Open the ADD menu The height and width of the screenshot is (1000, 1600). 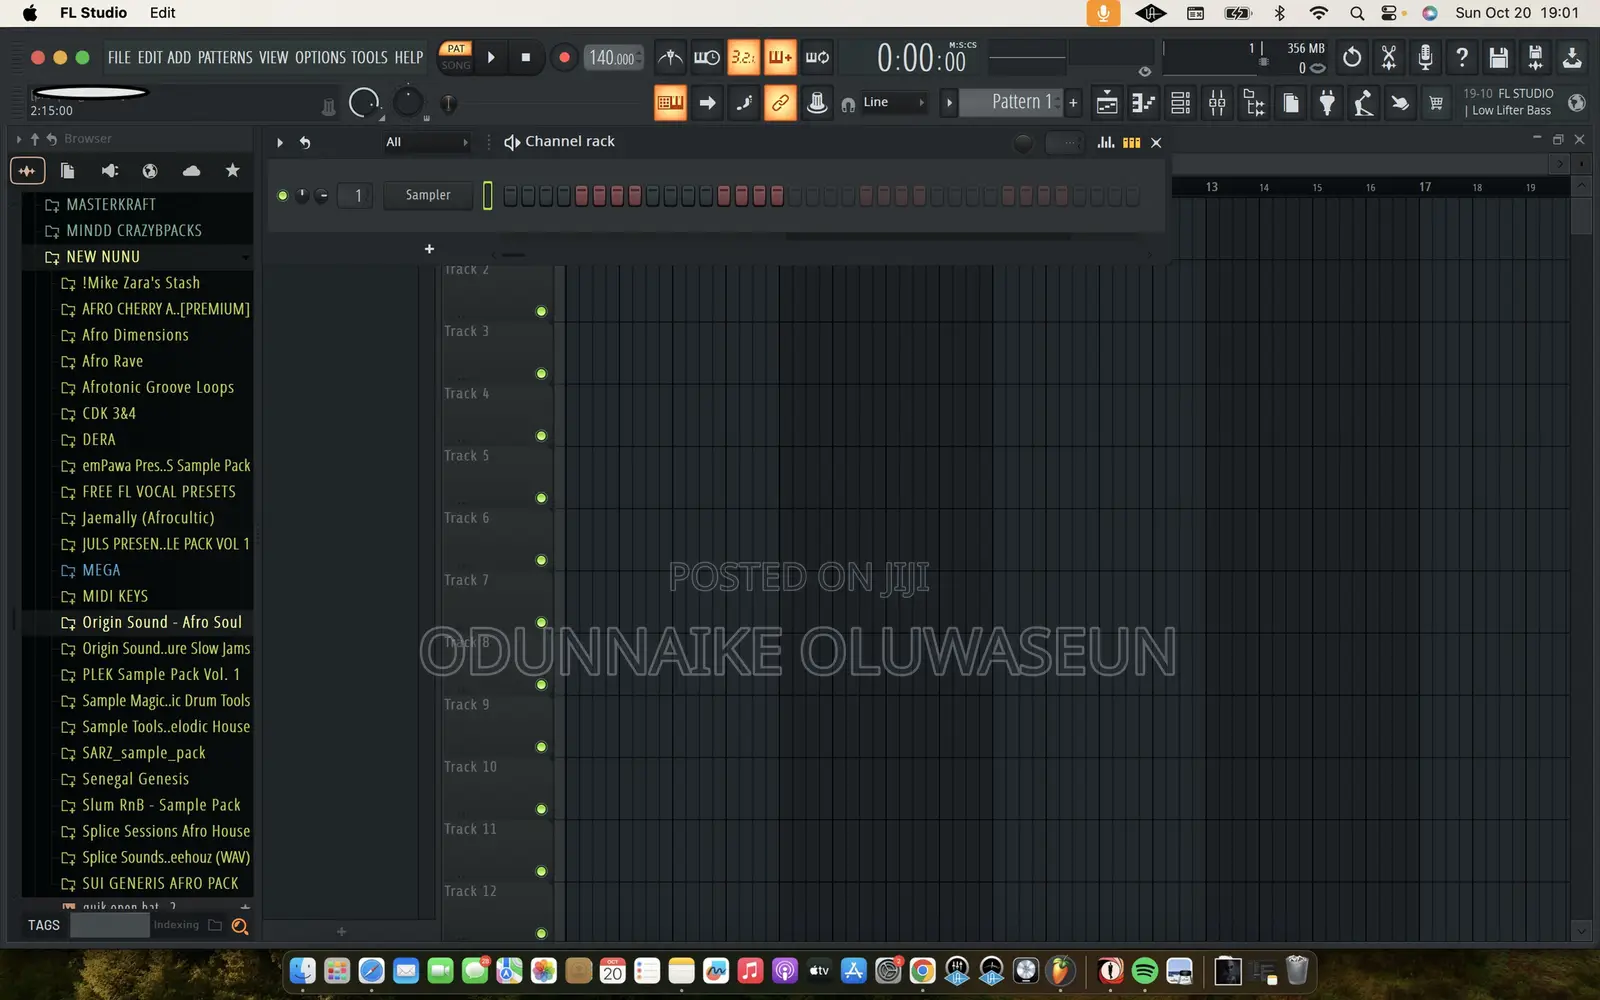coord(179,57)
